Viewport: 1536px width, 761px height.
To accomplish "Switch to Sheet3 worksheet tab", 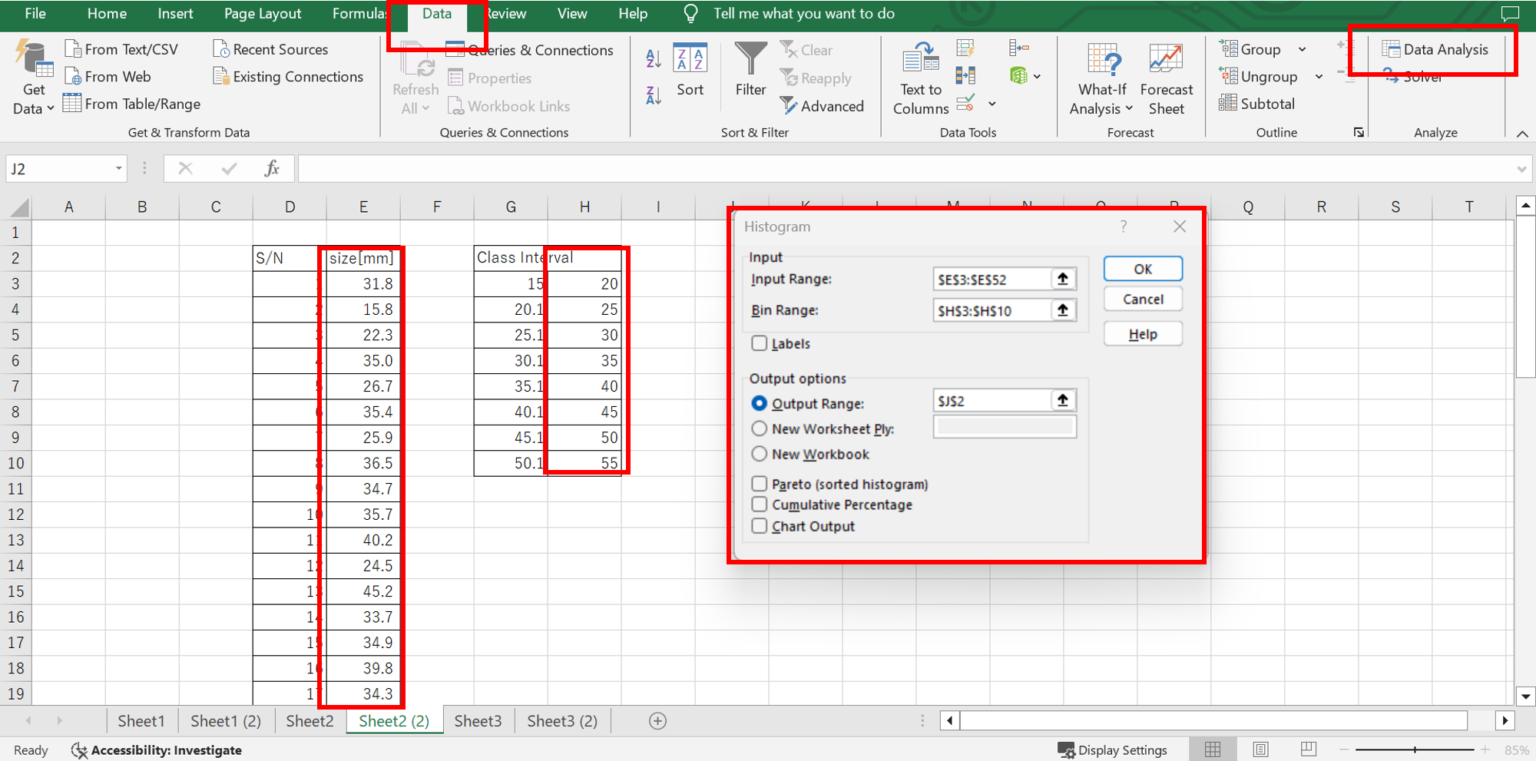I will click(x=478, y=721).
